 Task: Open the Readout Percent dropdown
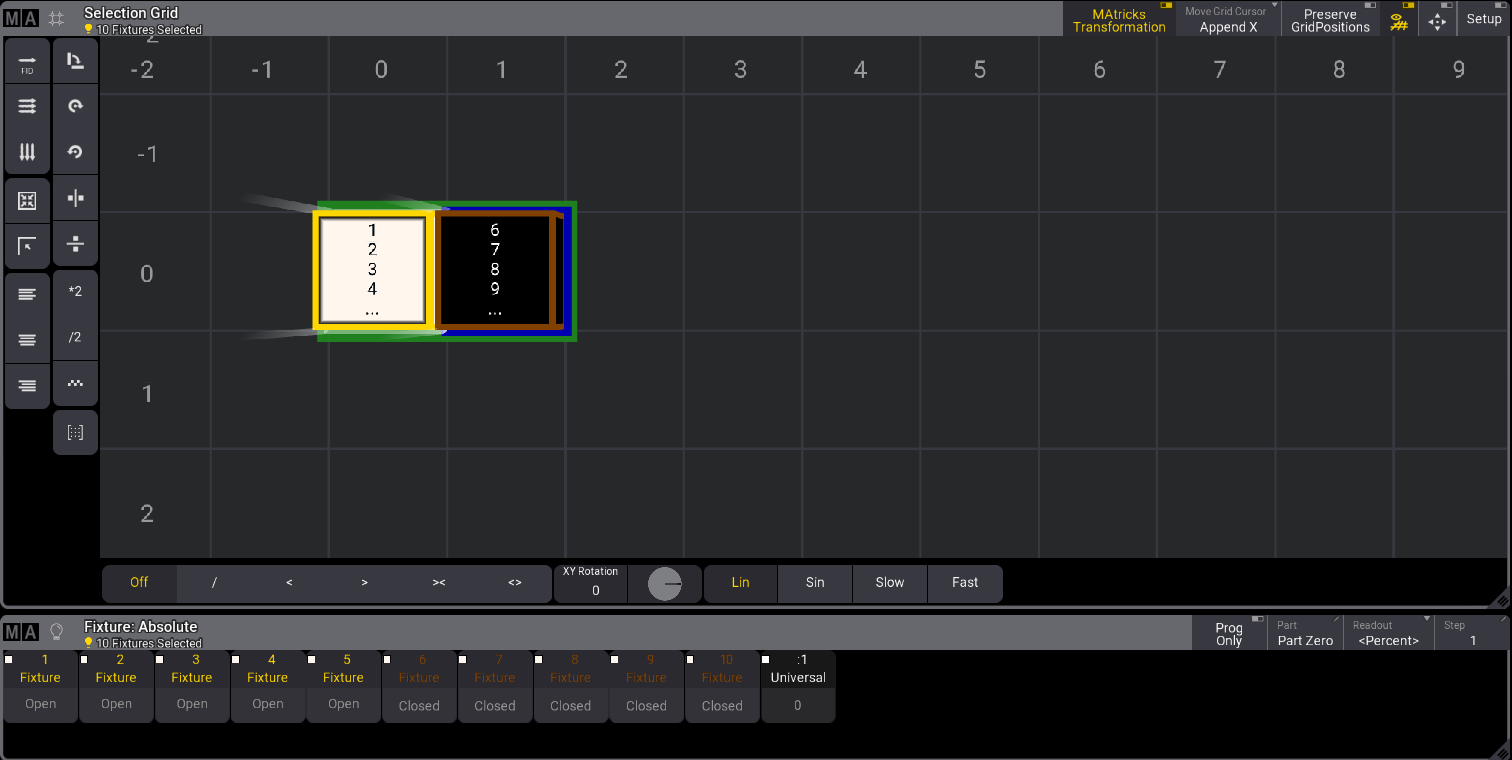(1387, 634)
